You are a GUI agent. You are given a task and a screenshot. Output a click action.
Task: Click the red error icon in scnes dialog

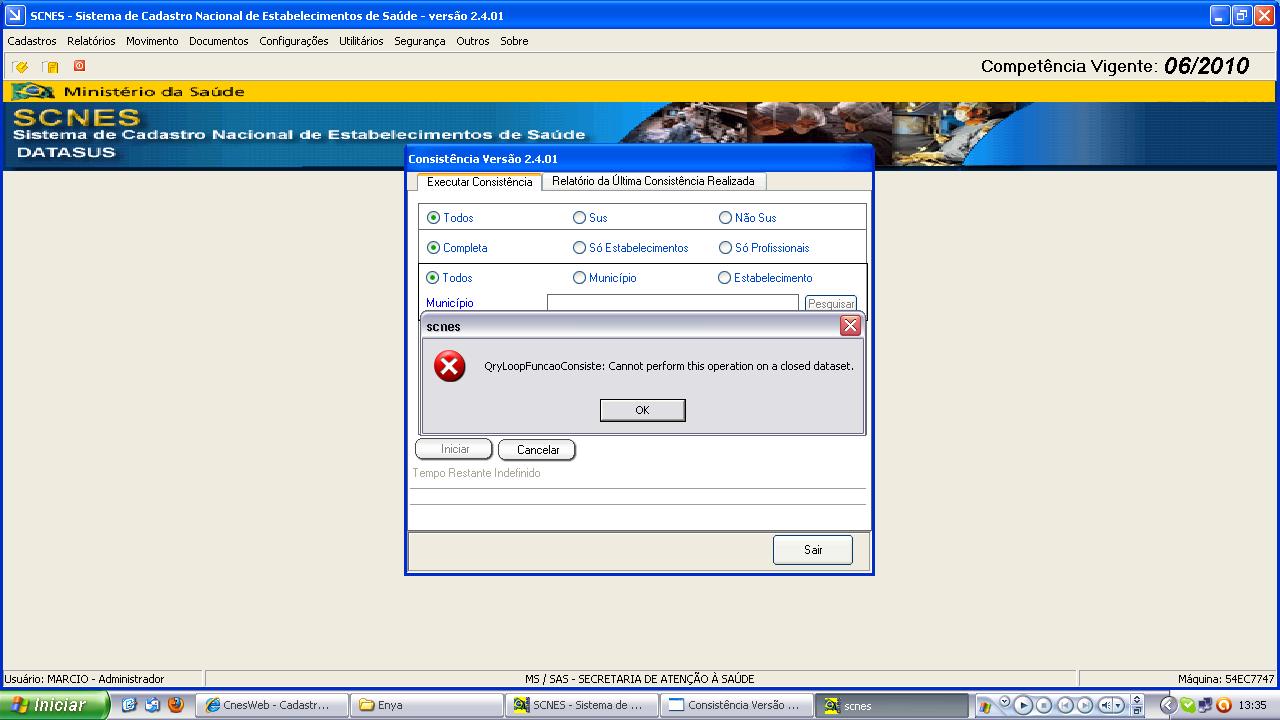(449, 366)
